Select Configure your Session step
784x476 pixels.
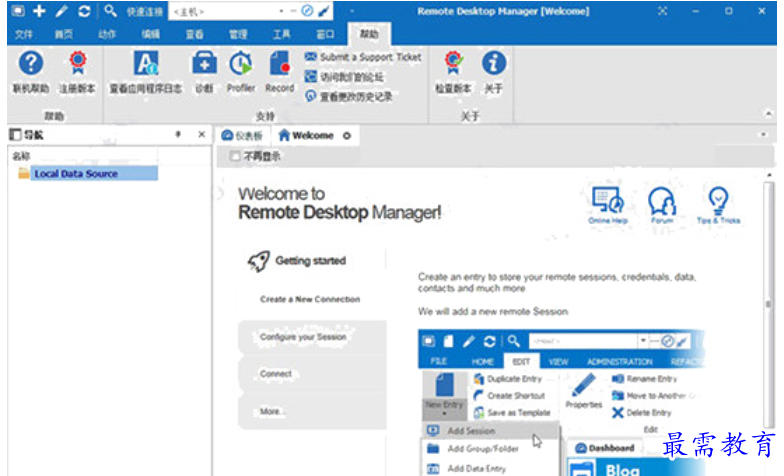[312, 337]
